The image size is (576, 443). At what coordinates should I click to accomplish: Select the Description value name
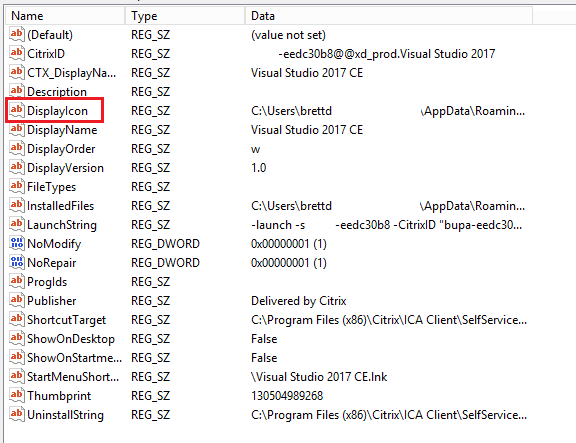(x=57, y=92)
